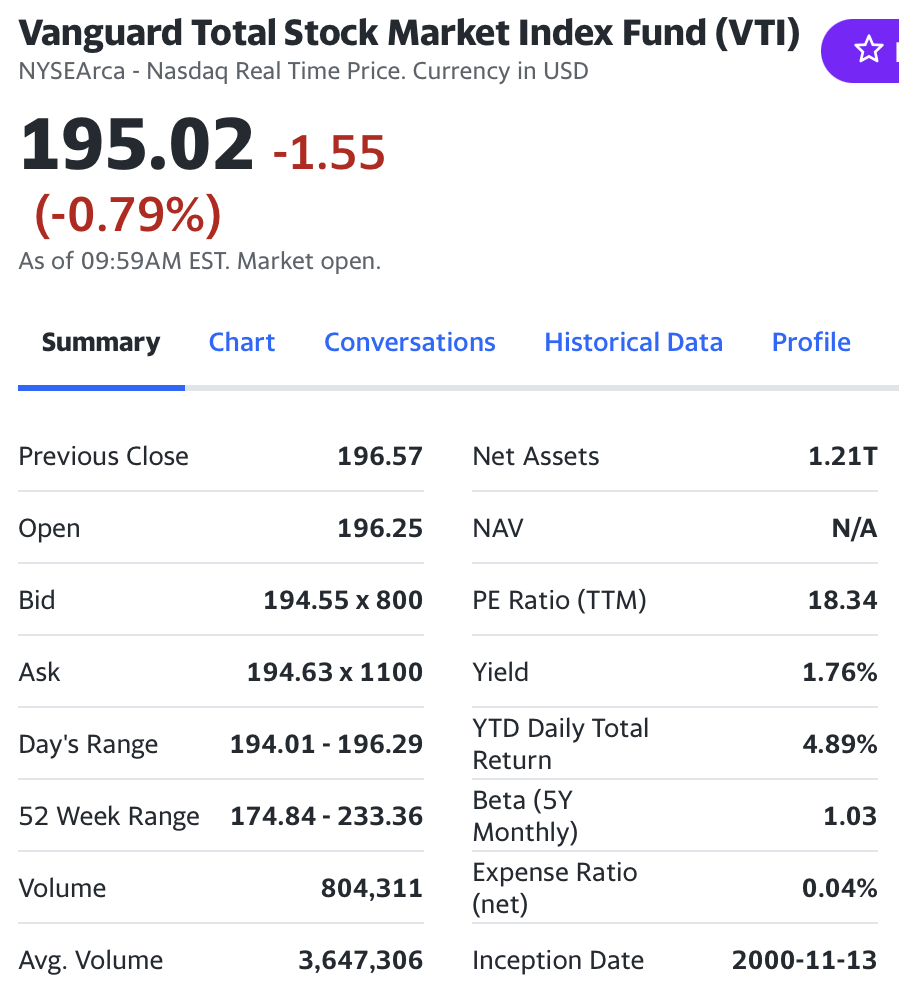Image resolution: width=899 pixels, height=997 pixels.
Task: Click the Inception Date 2000-11-13
Action: click(804, 960)
